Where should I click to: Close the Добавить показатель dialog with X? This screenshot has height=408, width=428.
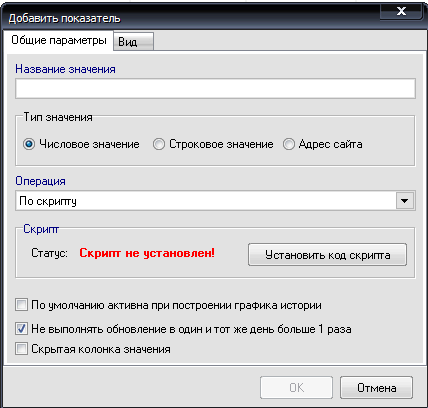pos(401,11)
